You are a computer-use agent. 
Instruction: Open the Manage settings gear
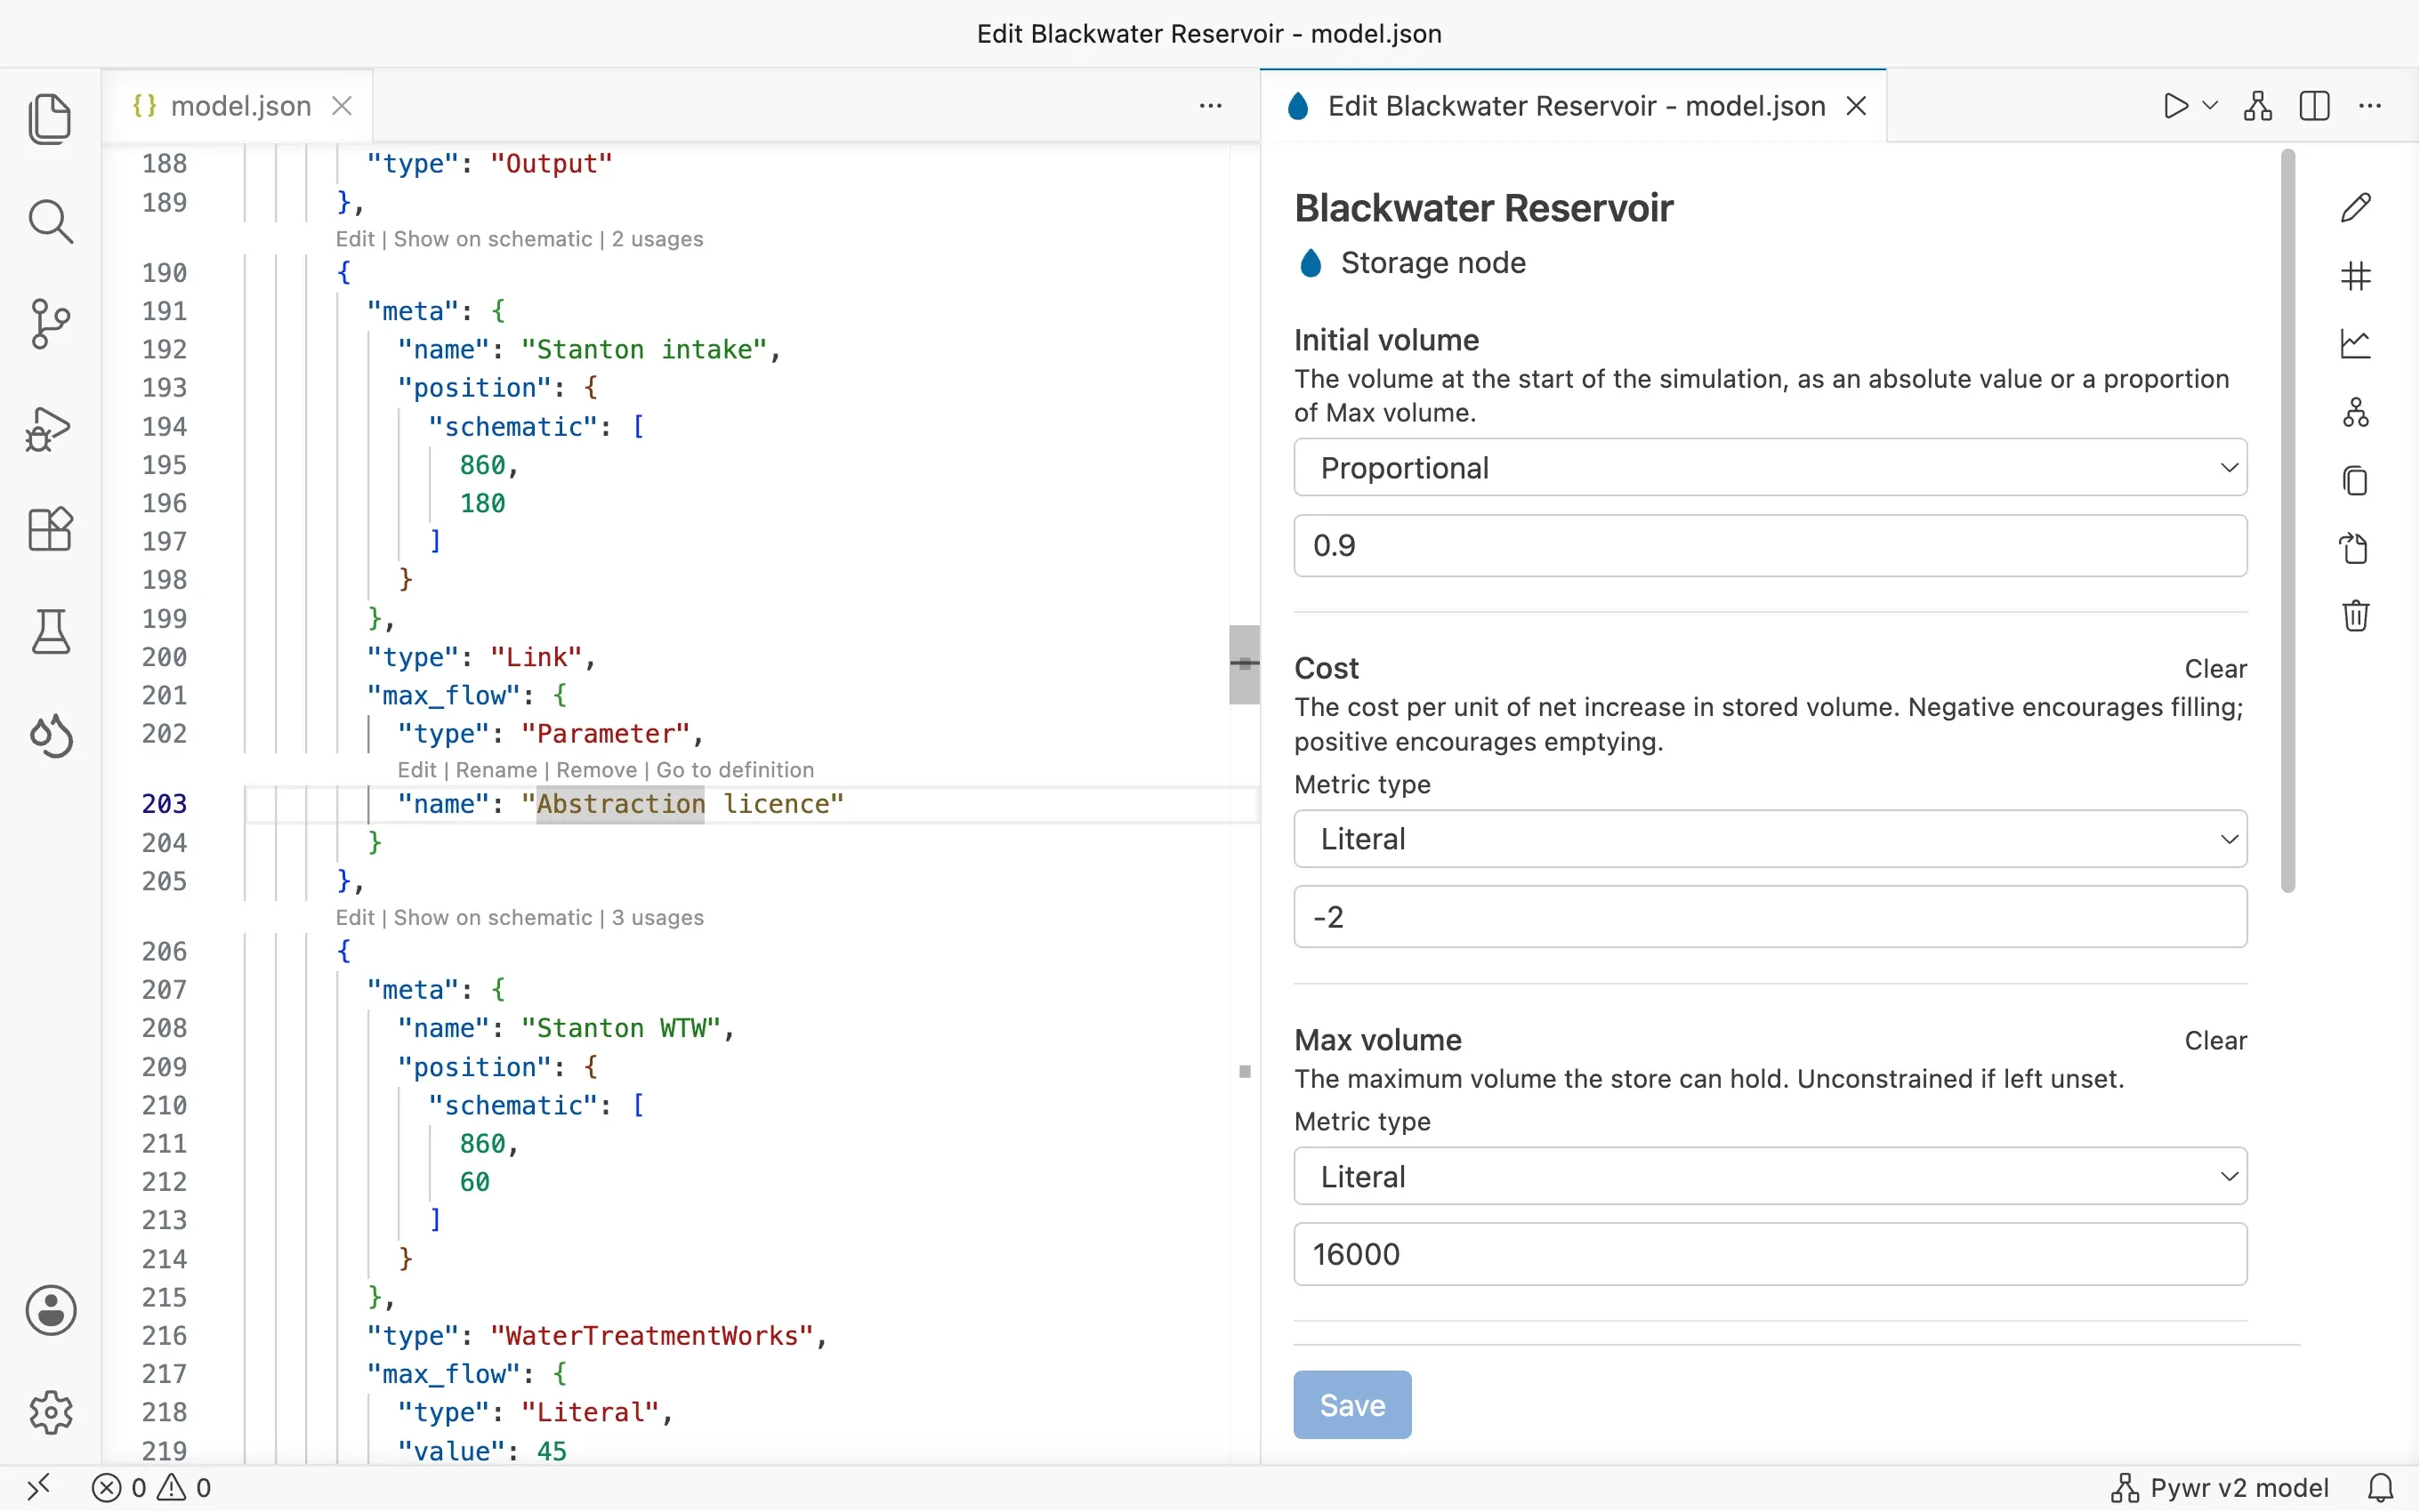[50, 1412]
